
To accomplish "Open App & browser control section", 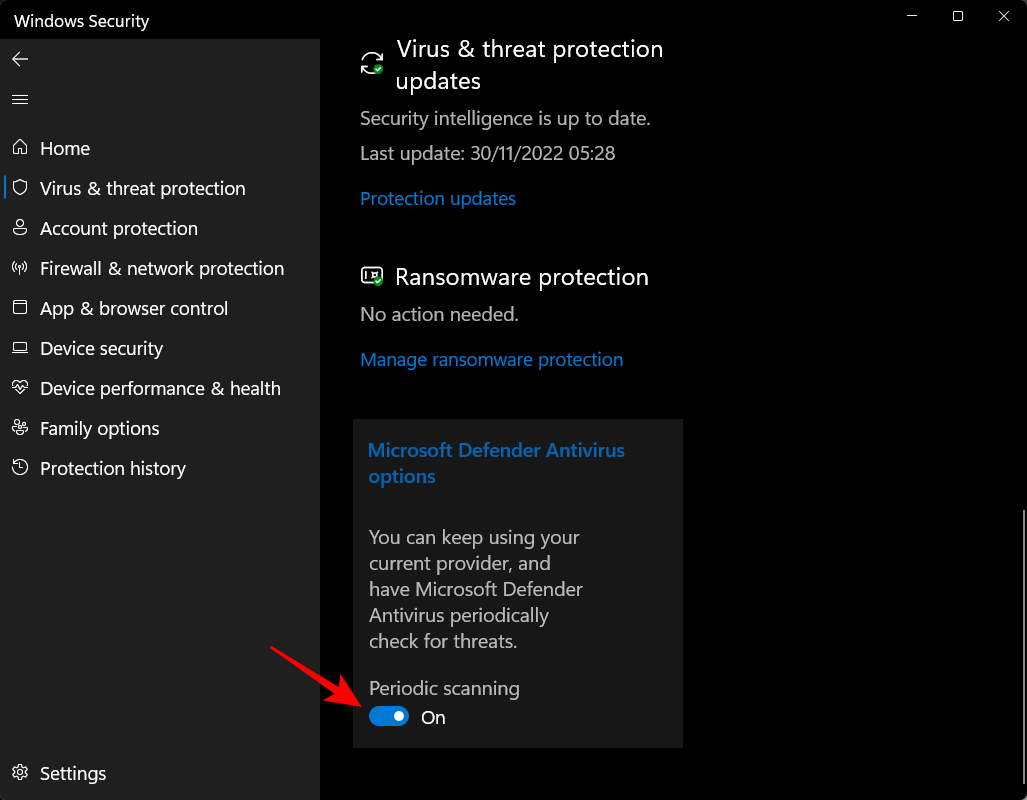I will pos(134,308).
